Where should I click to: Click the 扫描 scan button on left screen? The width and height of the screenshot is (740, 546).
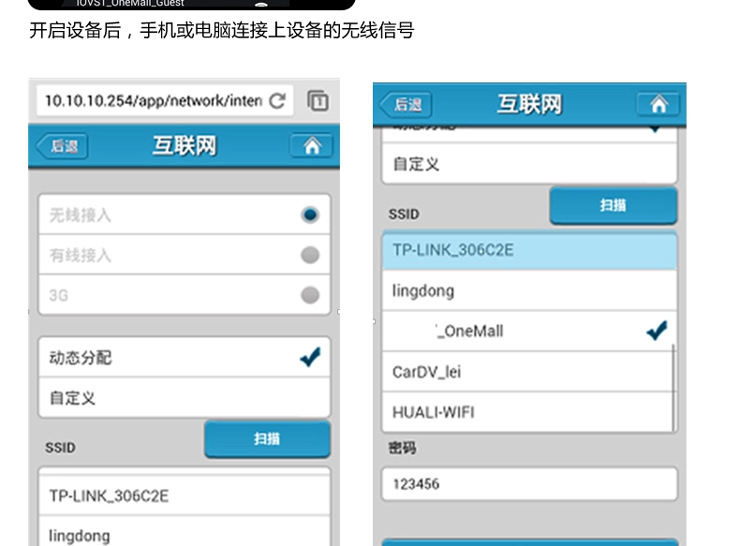pyautogui.click(x=267, y=439)
